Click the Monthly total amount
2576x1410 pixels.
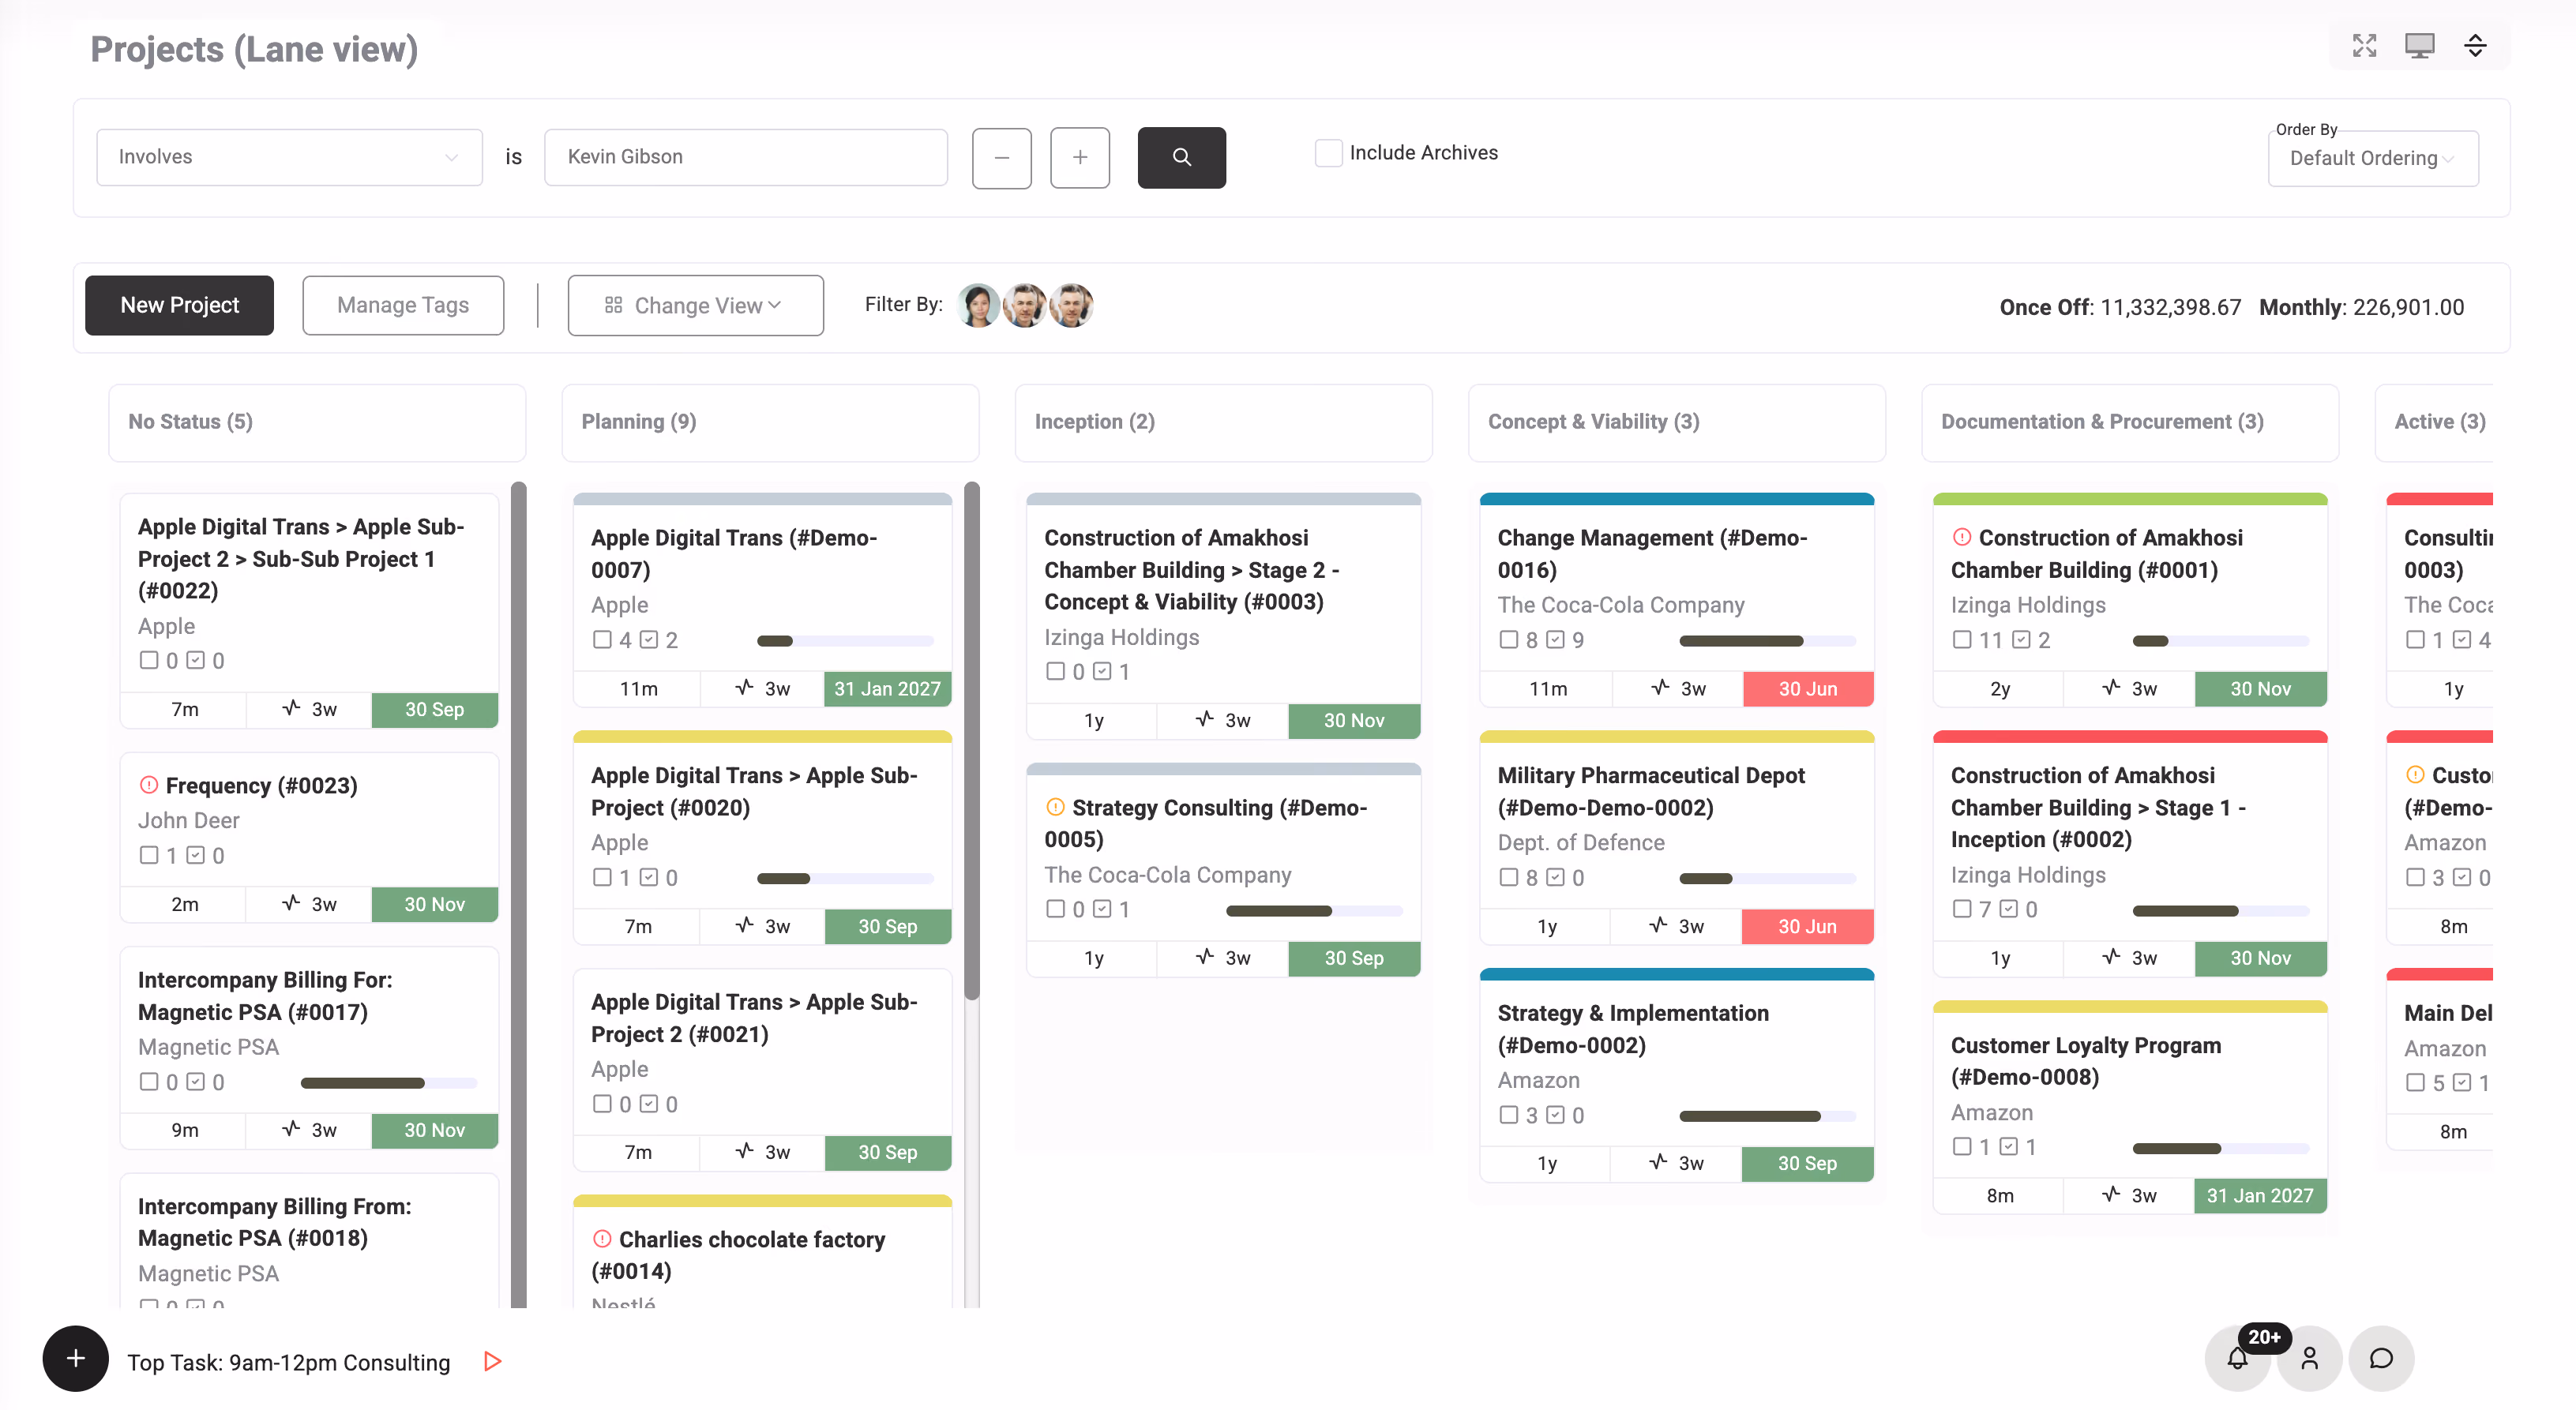[x=2408, y=307]
